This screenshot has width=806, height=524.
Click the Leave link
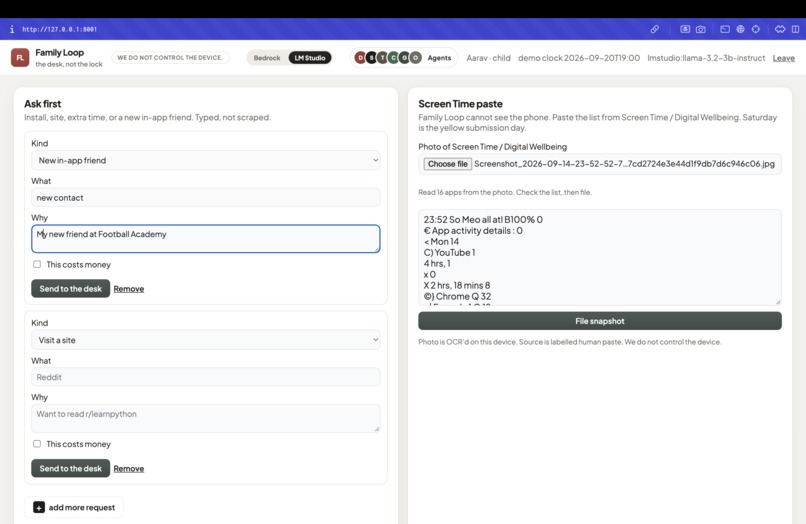coord(783,58)
